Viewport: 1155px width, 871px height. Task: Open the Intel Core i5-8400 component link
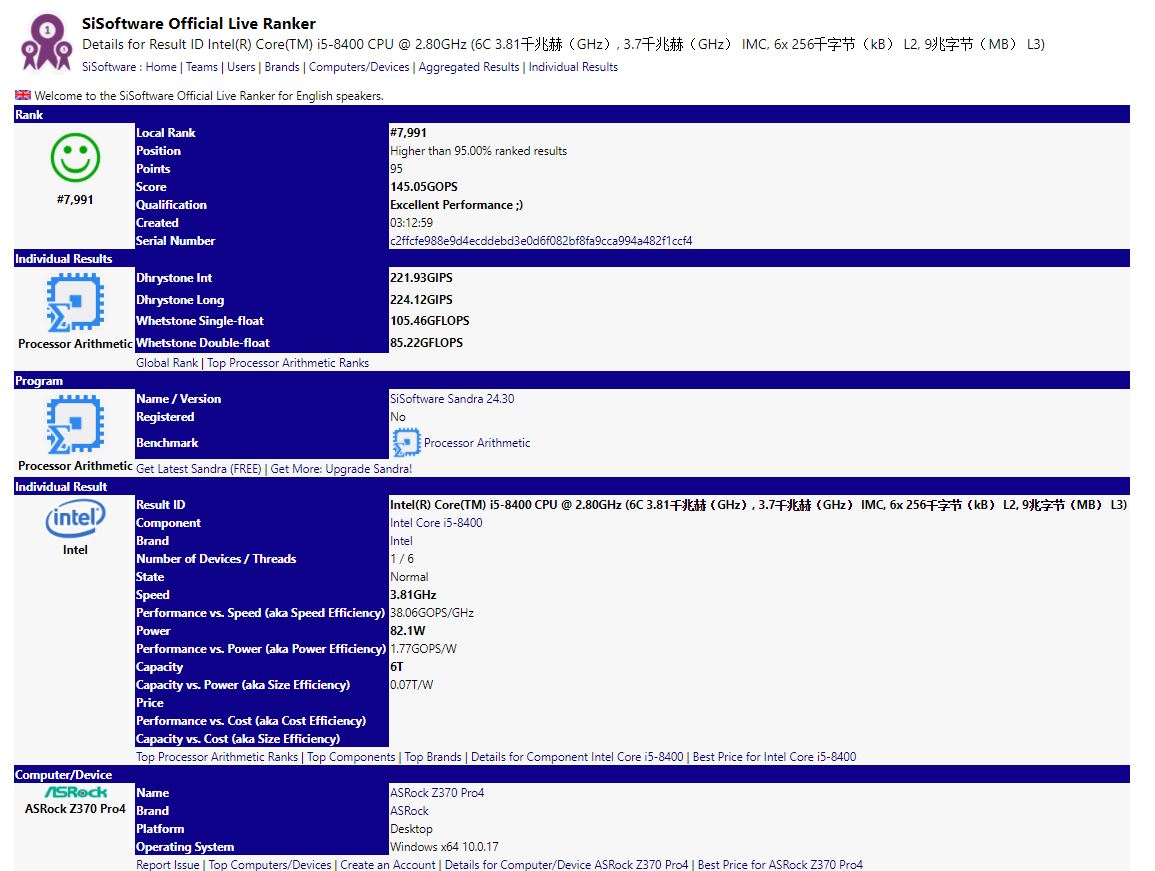(x=436, y=522)
